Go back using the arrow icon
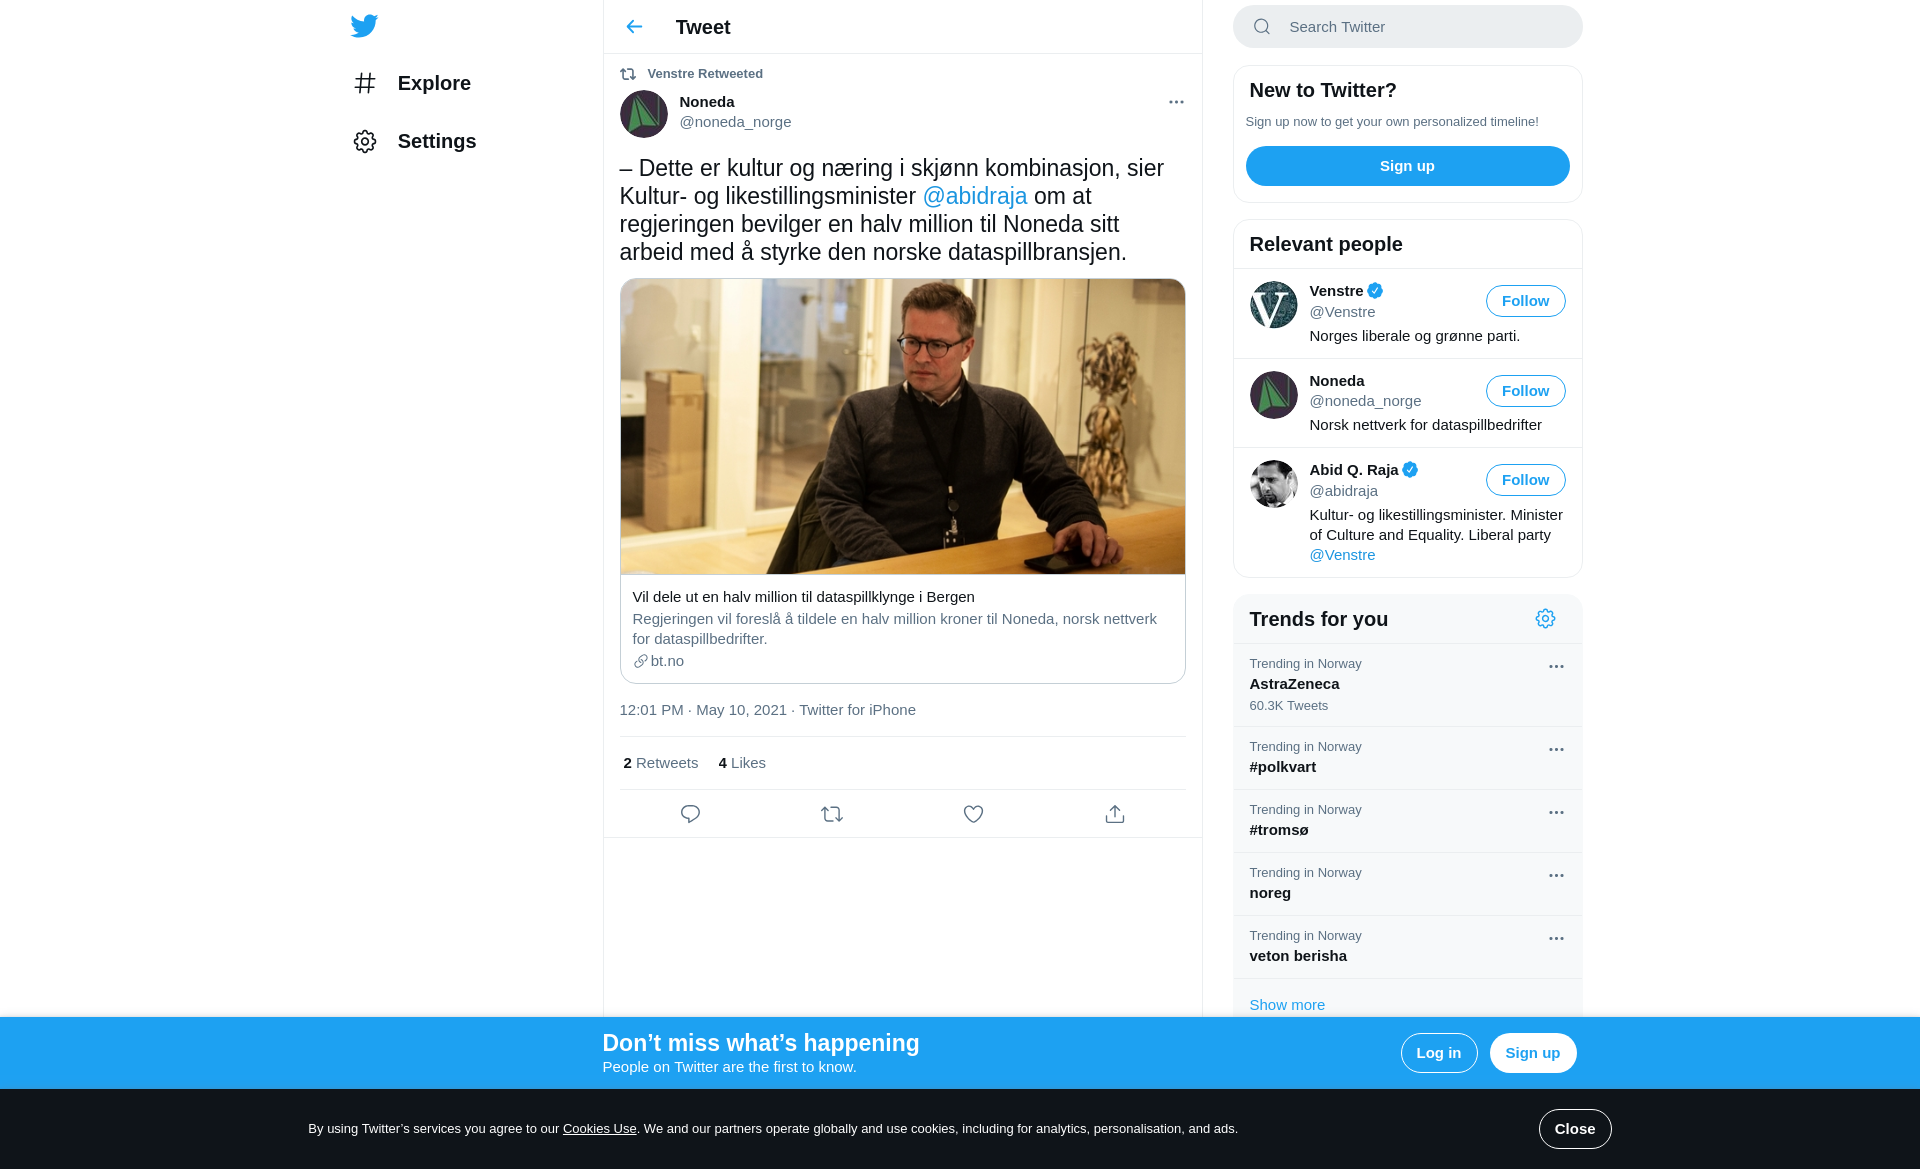 [634, 26]
